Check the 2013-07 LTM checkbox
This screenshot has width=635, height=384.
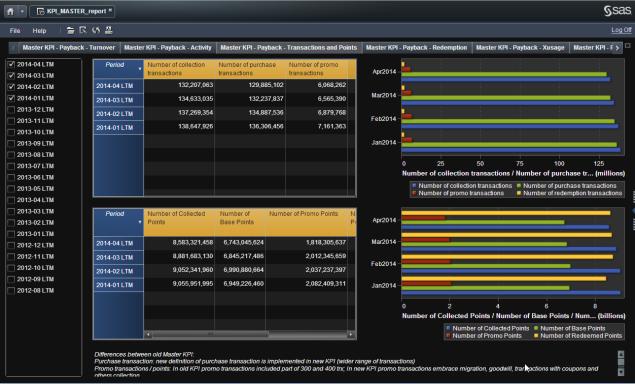[11, 166]
